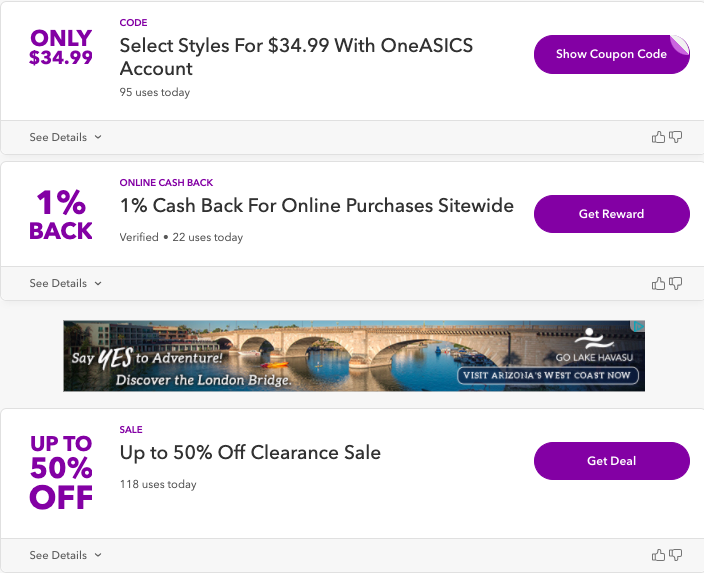The width and height of the screenshot is (704, 573).
Task: Click the ONLY $34.99 badge
Action: (61, 48)
